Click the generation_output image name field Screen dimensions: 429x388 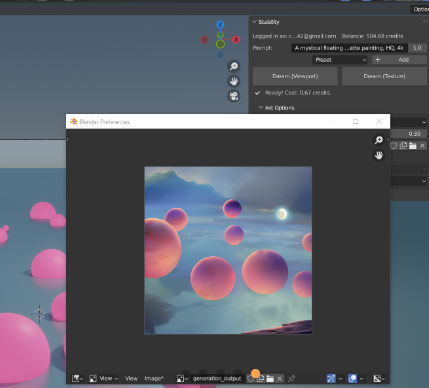click(x=217, y=378)
